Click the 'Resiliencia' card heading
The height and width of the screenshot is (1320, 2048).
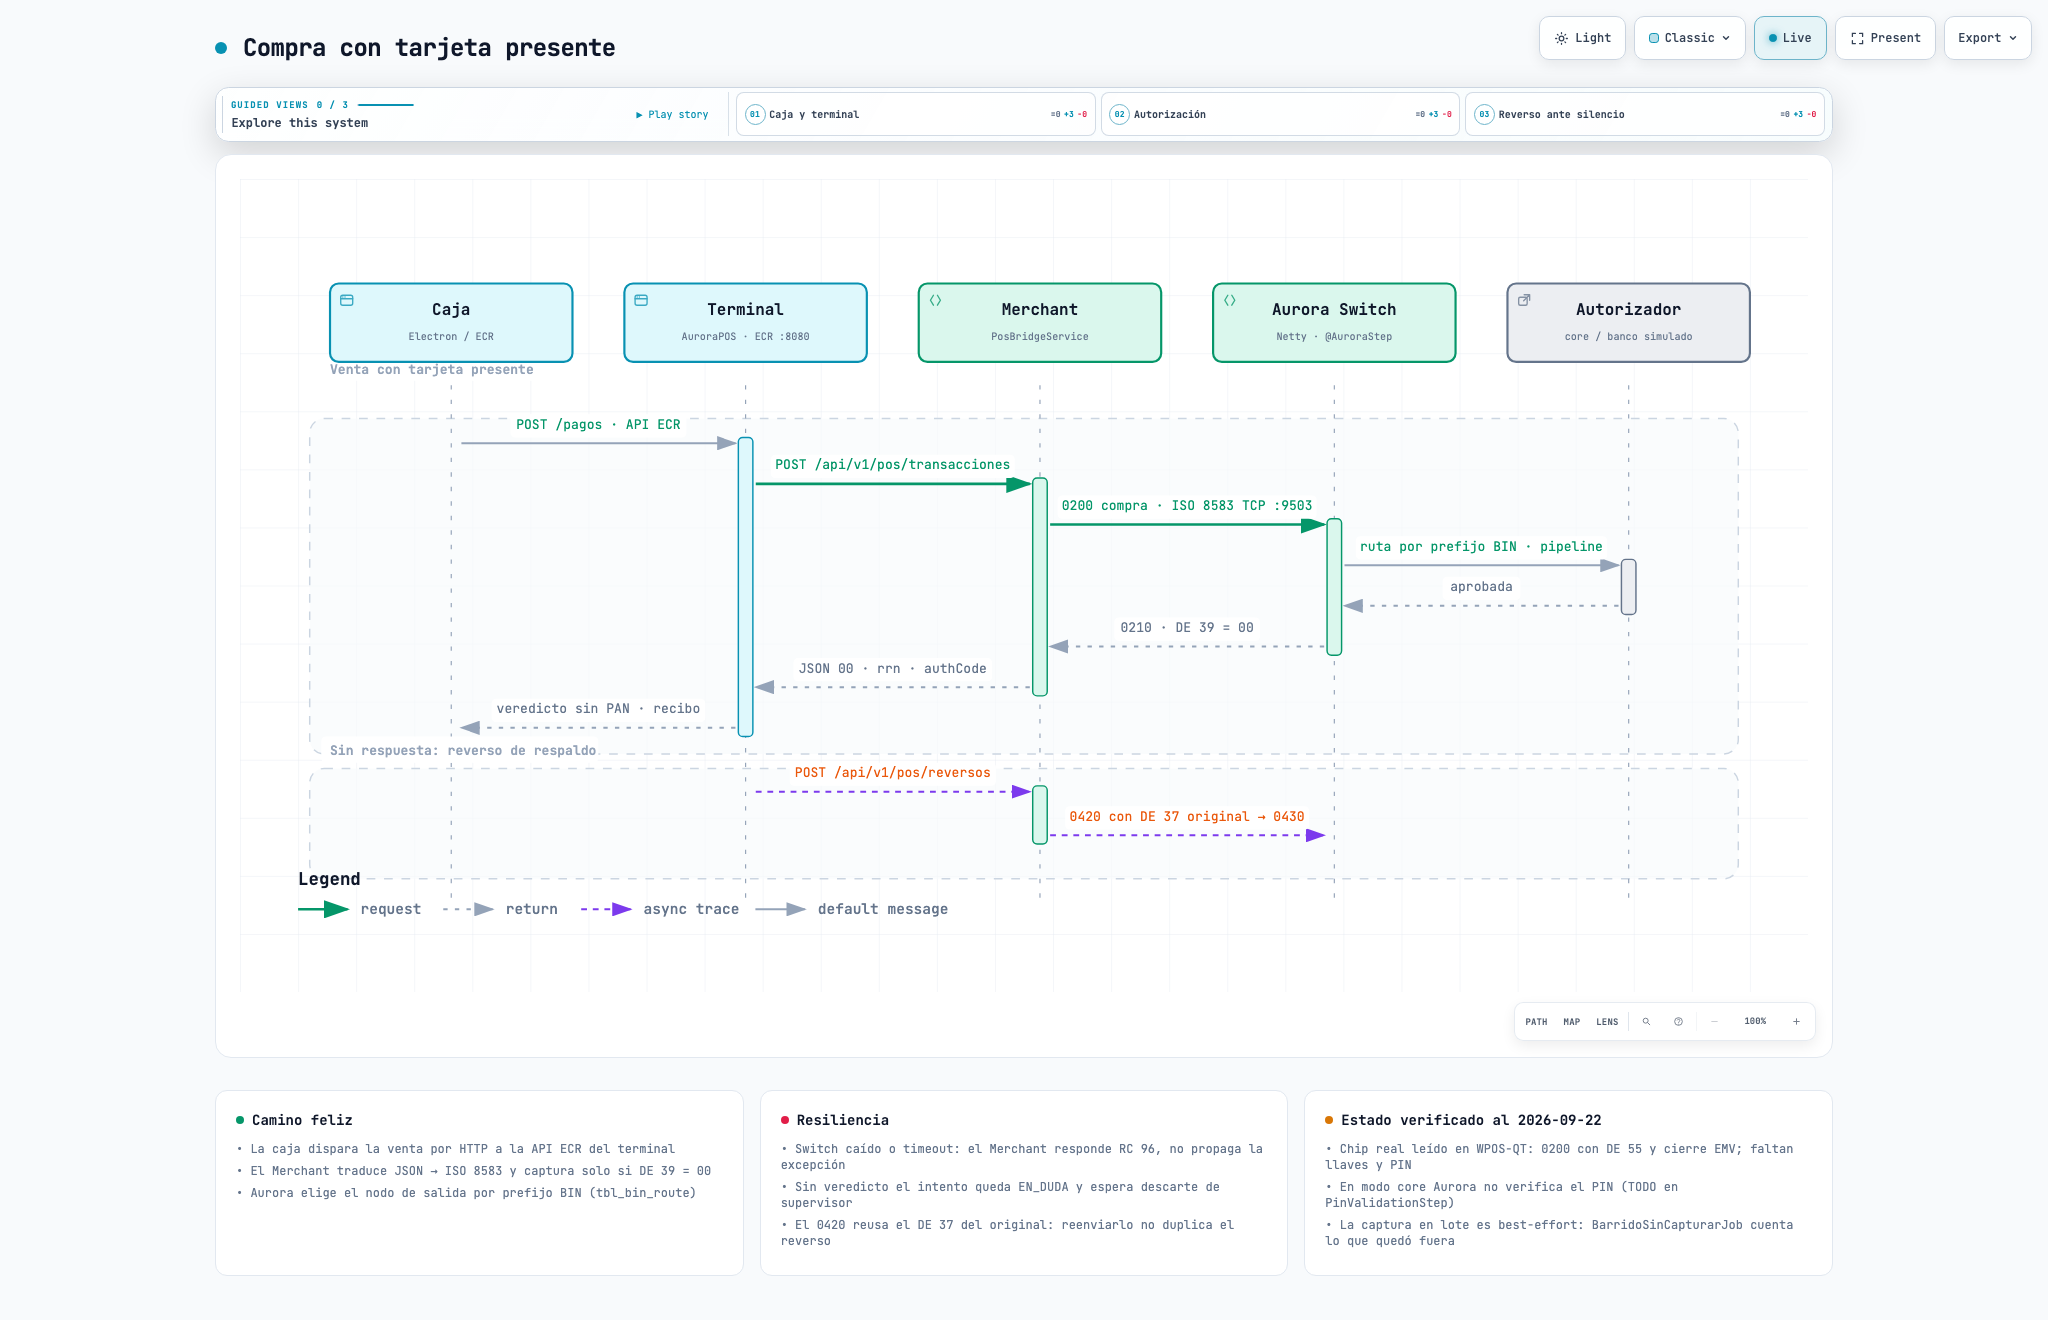(842, 1120)
